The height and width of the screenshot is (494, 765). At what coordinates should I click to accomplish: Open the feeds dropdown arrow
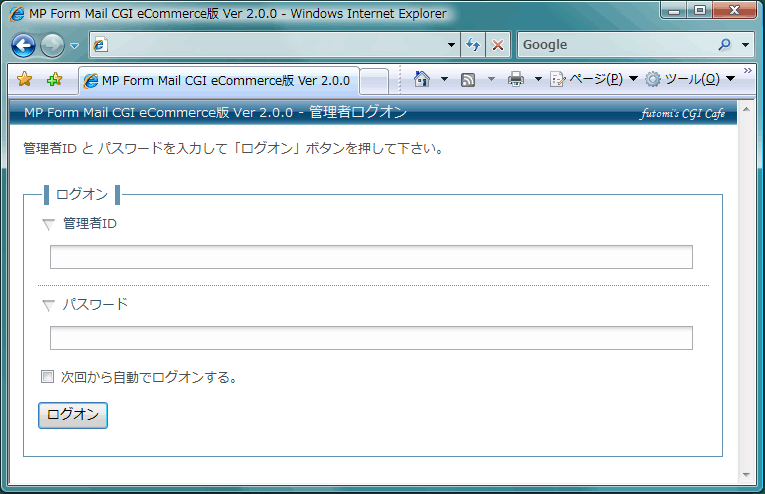pyautogui.click(x=491, y=79)
